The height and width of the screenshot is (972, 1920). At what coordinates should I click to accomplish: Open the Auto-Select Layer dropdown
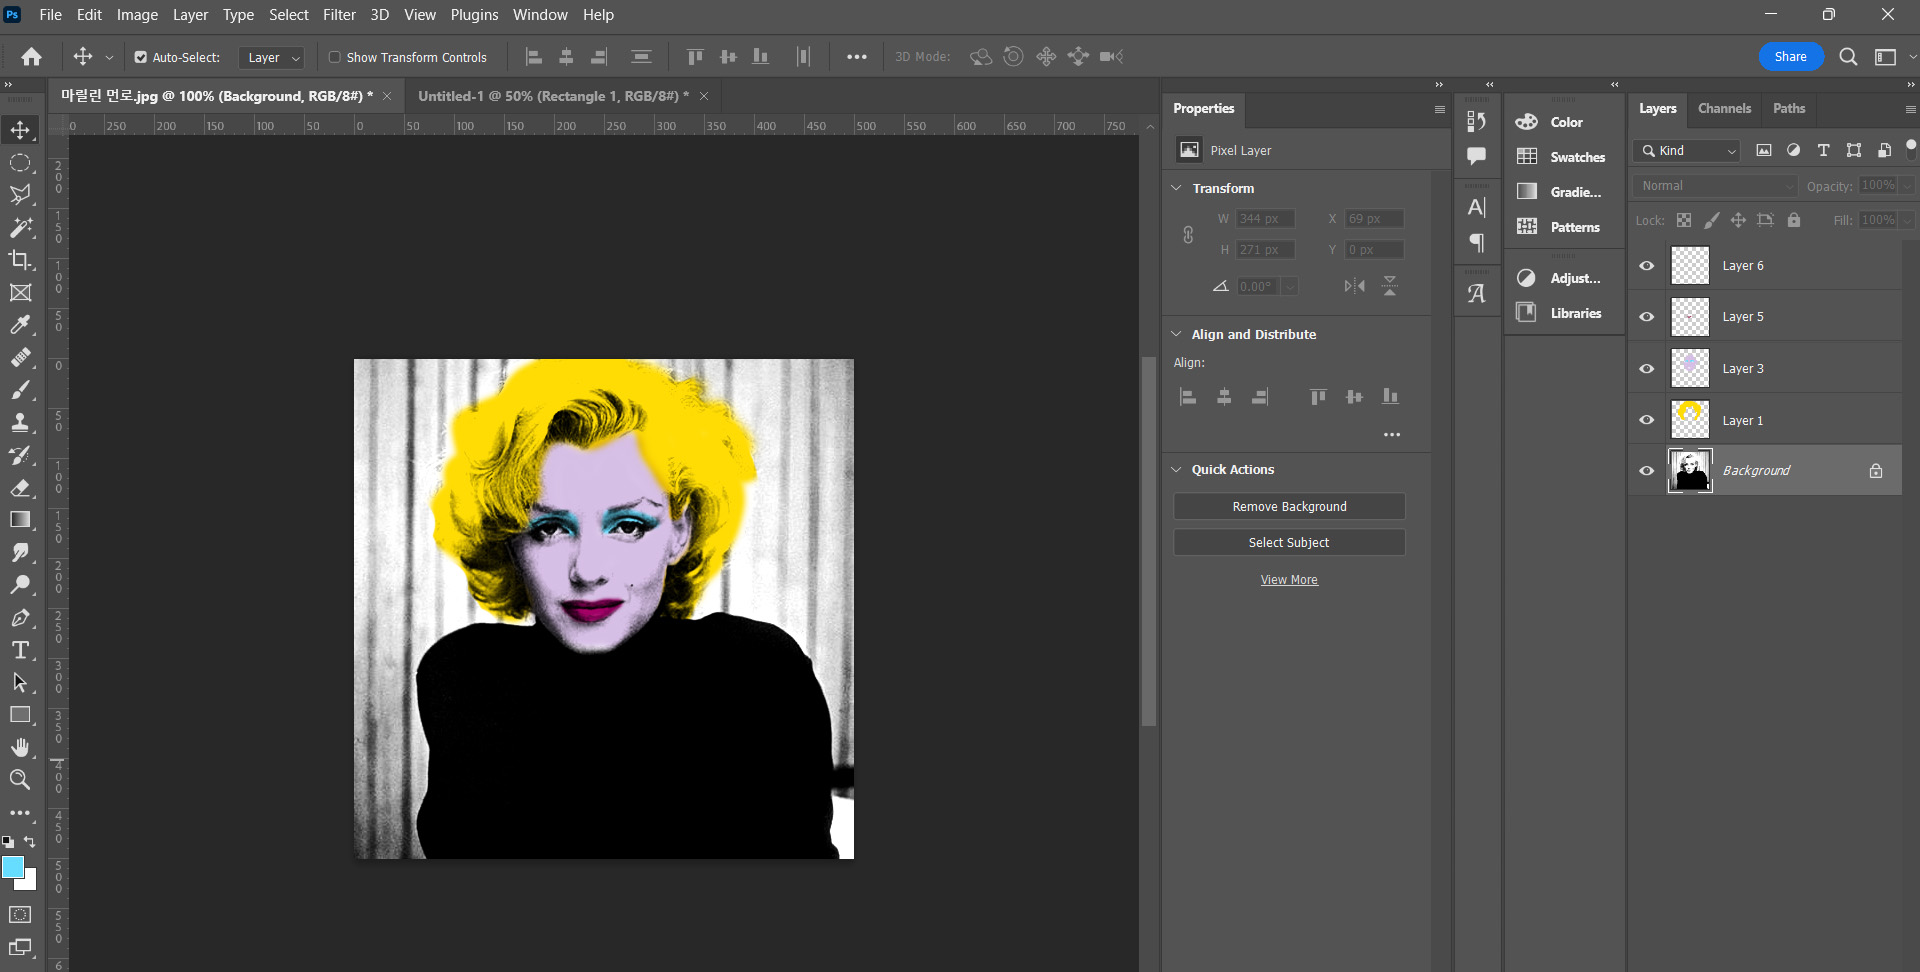click(272, 57)
